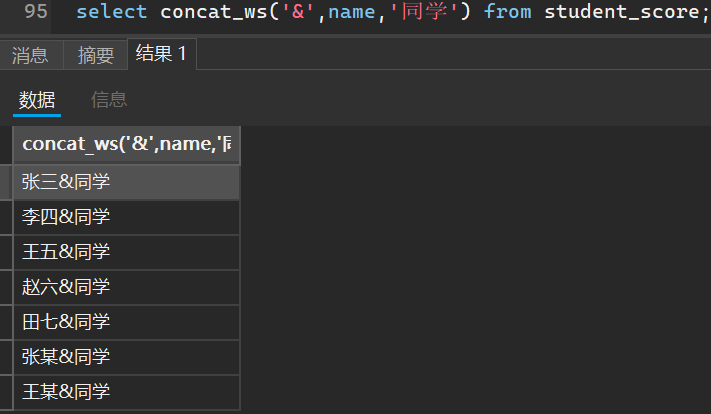The image size is (711, 414).
Task: Click the select keyword in the query
Action: [112, 12]
